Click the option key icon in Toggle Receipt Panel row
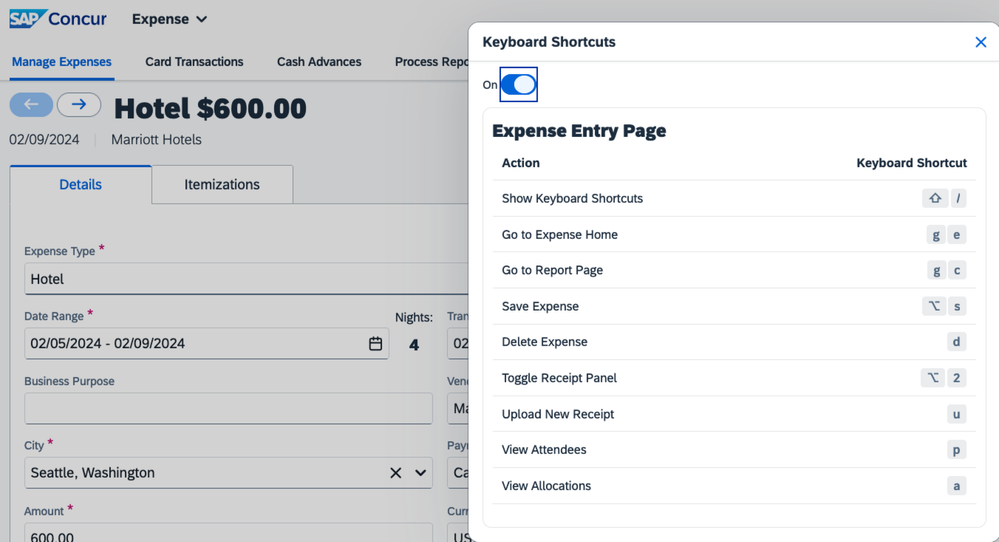 (x=933, y=378)
